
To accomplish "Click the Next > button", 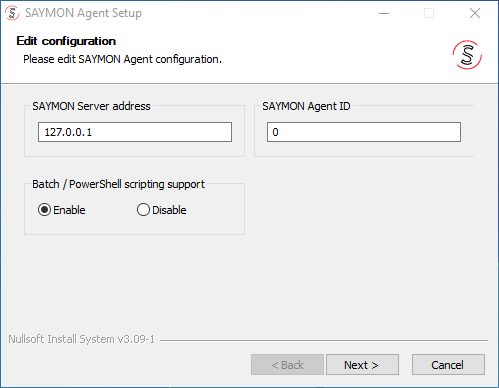I will click(362, 365).
